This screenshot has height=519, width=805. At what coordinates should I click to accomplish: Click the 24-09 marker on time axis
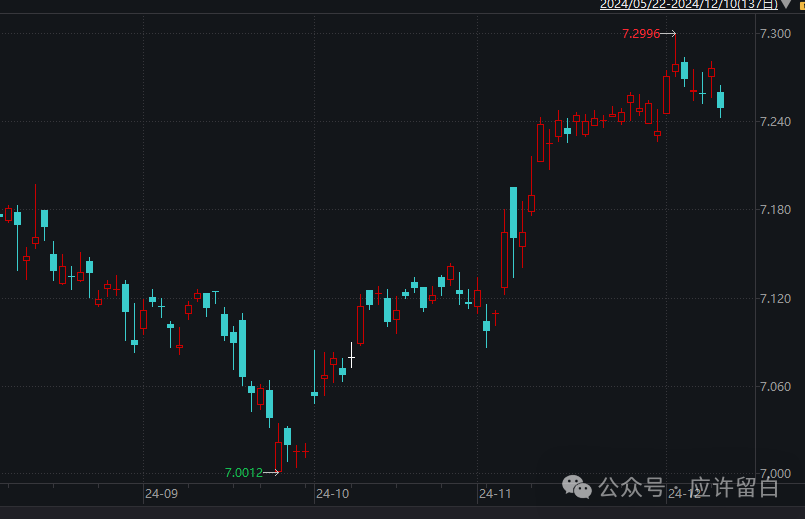coord(161,494)
